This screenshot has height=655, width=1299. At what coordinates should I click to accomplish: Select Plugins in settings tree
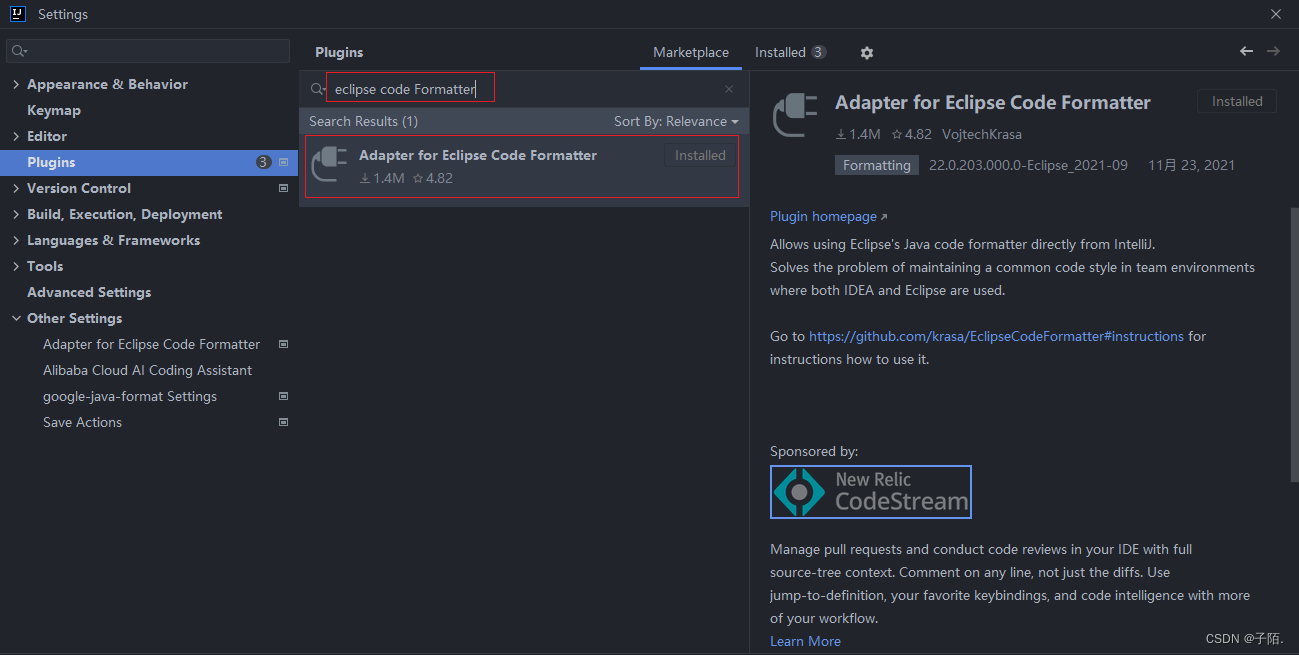[x=149, y=162]
